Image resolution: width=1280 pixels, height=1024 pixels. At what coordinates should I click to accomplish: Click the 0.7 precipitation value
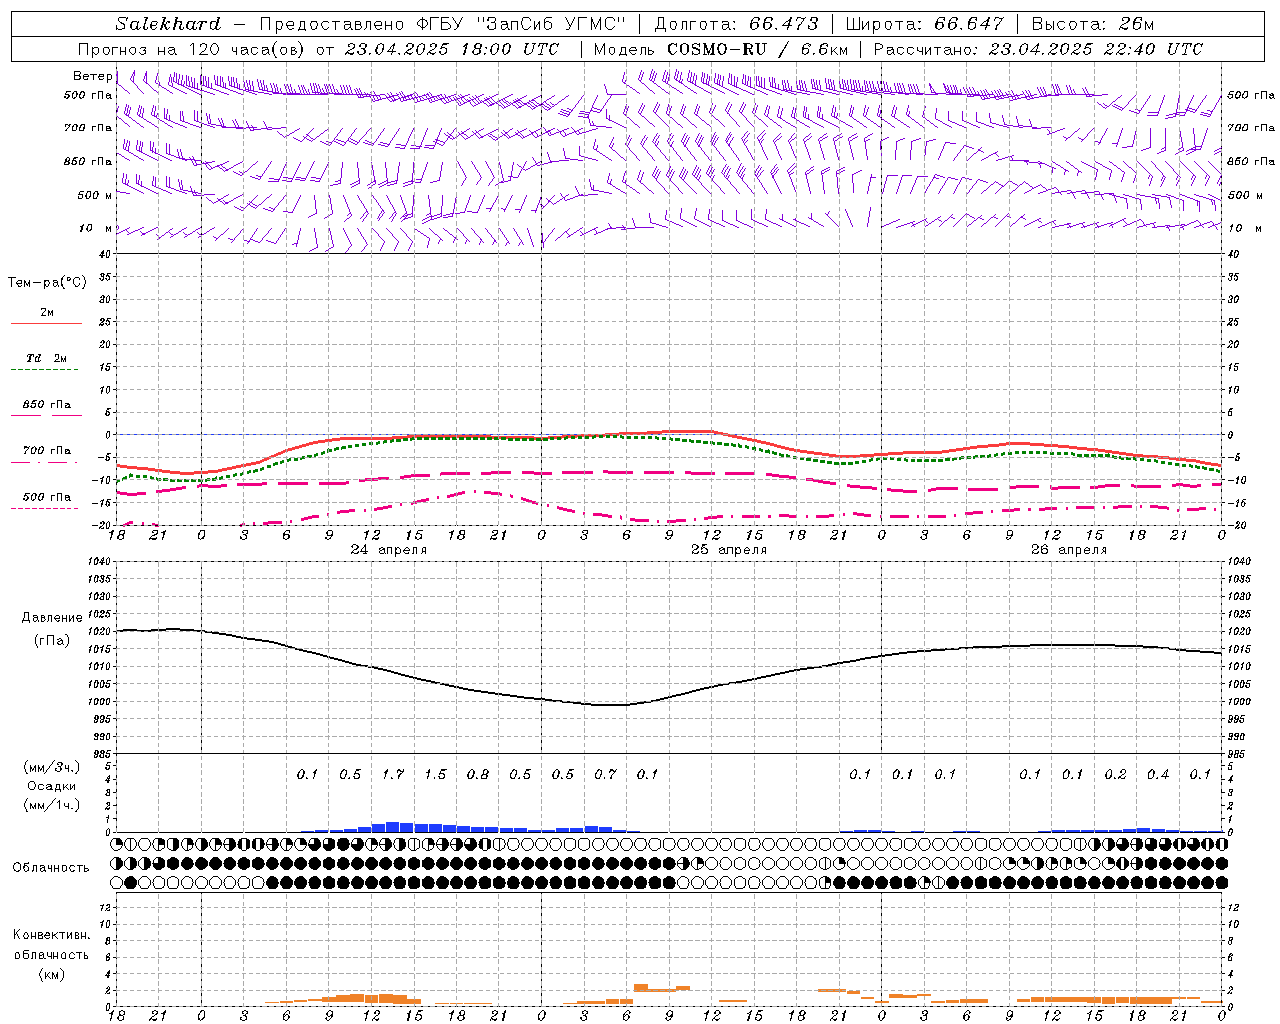pyautogui.click(x=605, y=774)
